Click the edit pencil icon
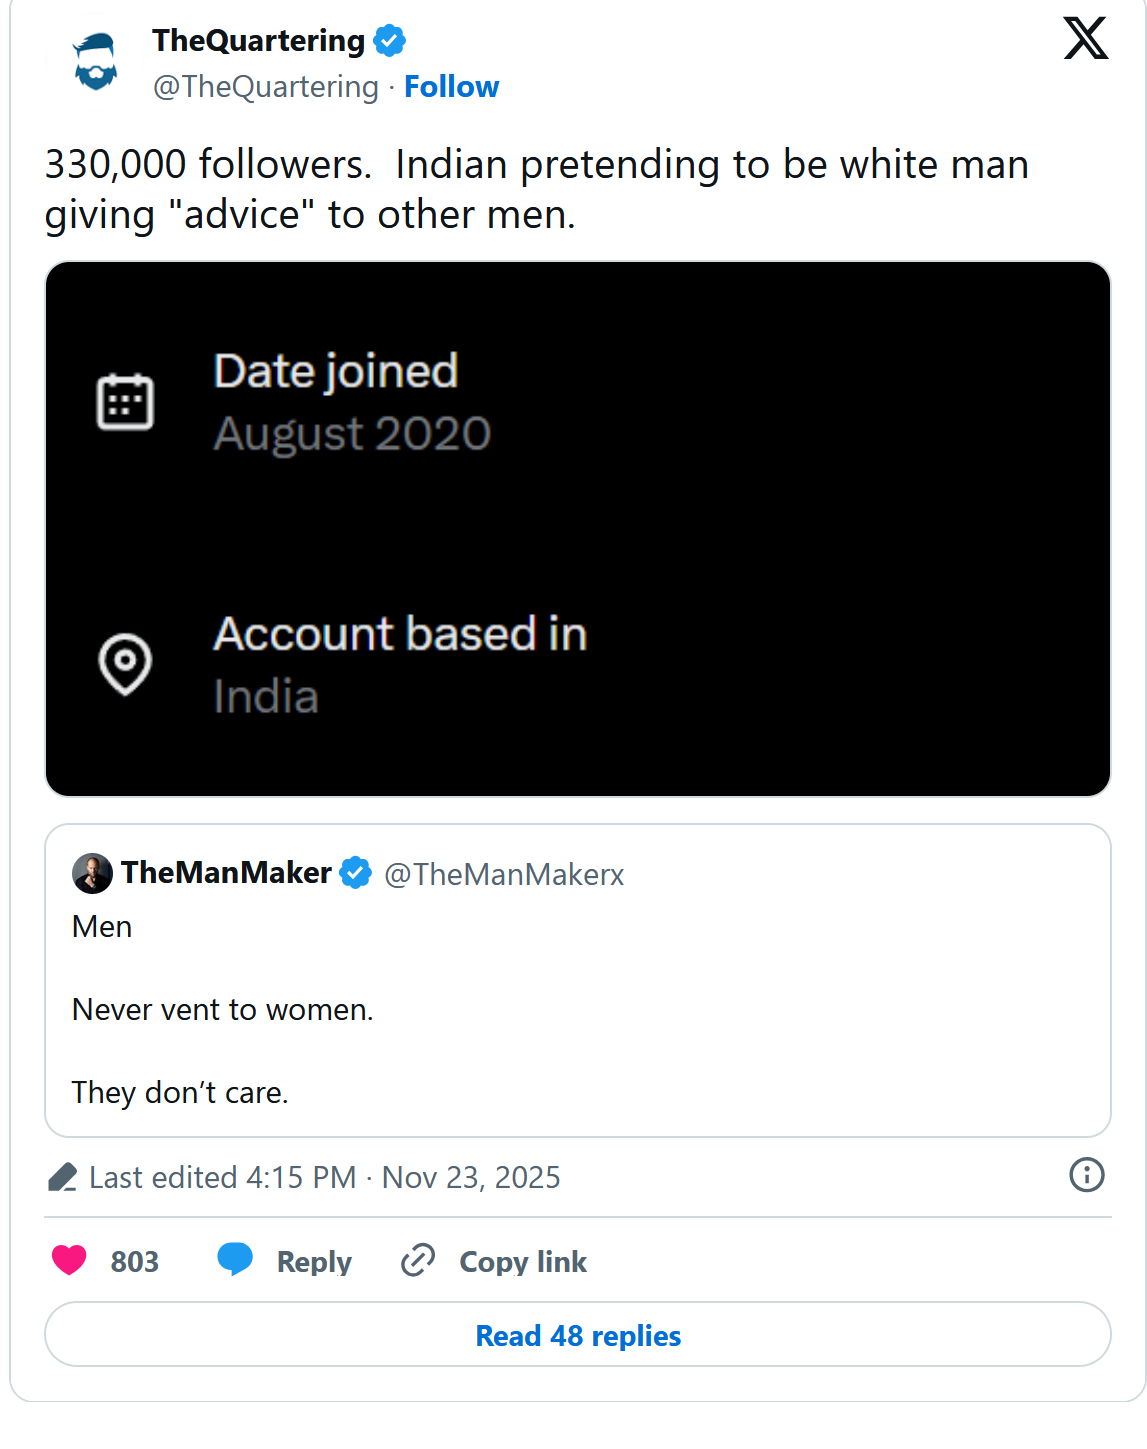 pyautogui.click(x=62, y=1177)
